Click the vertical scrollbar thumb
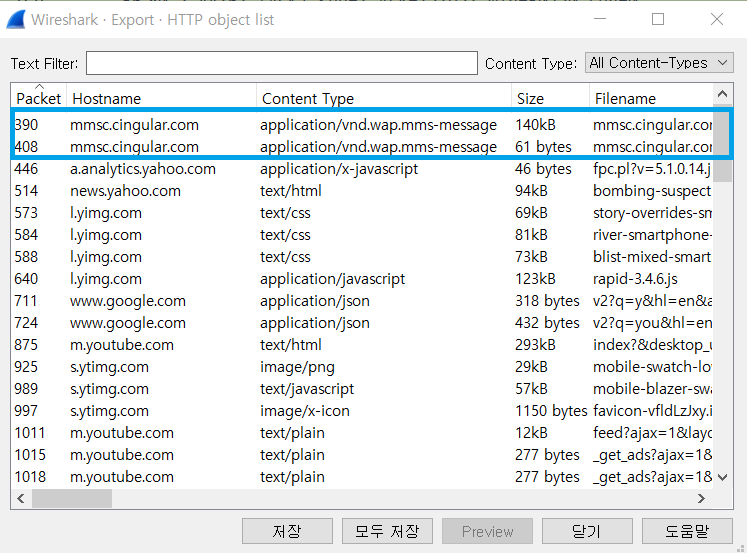Image resolution: width=747 pixels, height=553 pixels. pyautogui.click(x=723, y=144)
